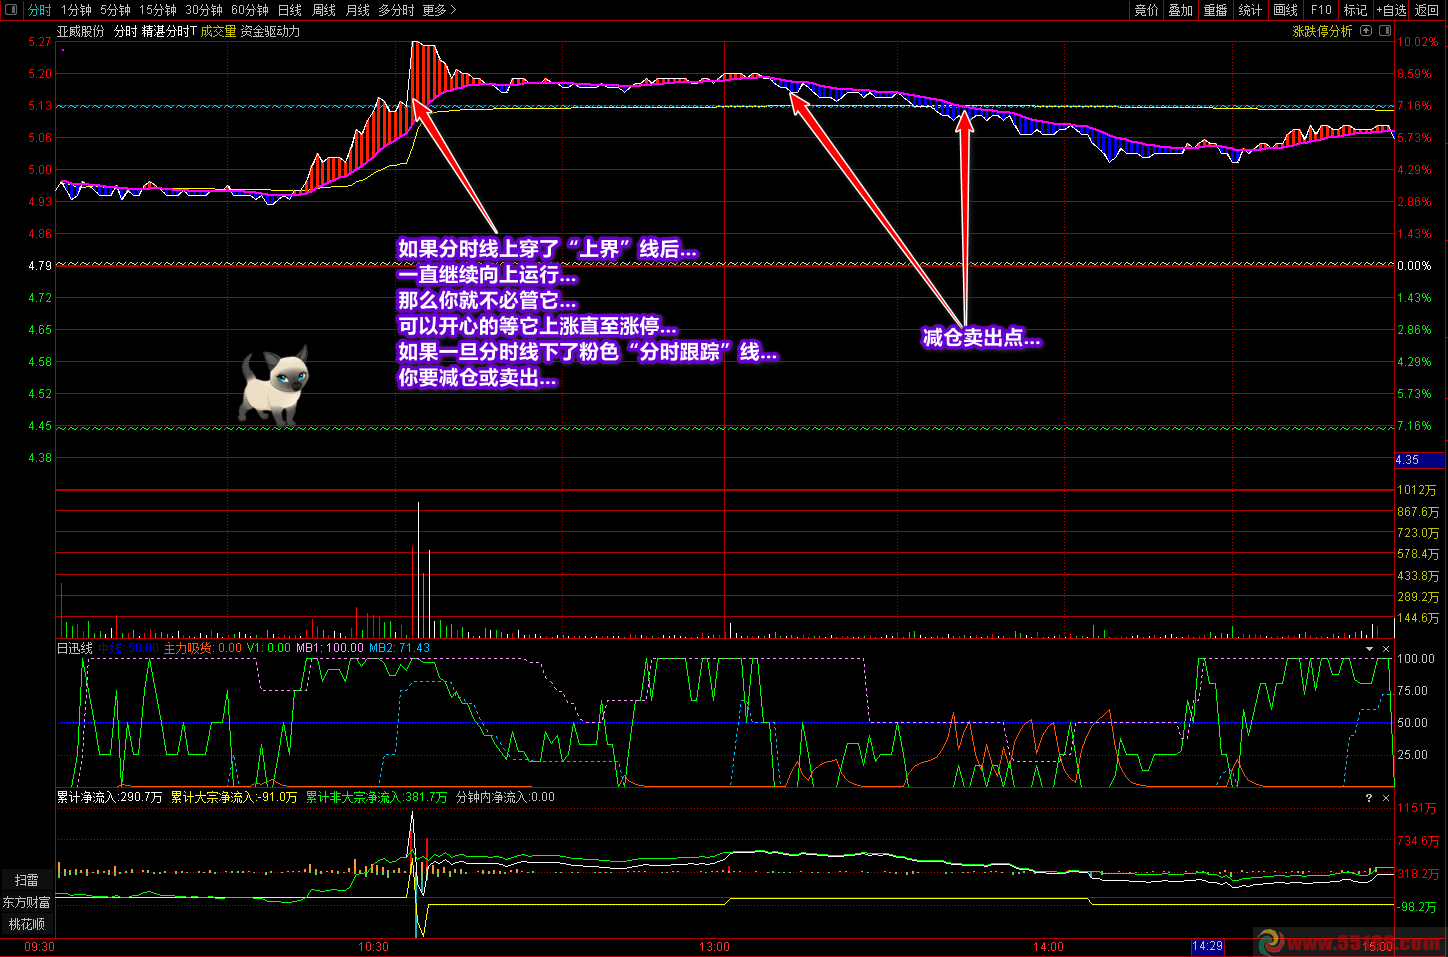Click the cat mascot image on the chart

point(276,387)
